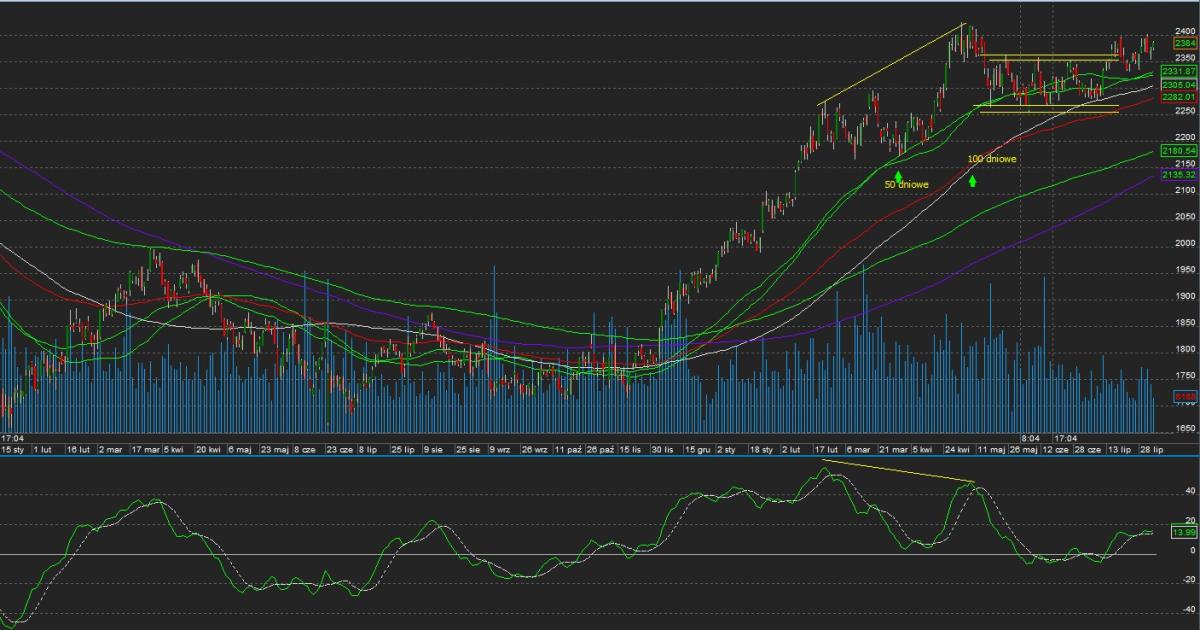Image resolution: width=1200 pixels, height=630 pixels.
Task: Click the "28 lip" date axis label
Action: [1152, 451]
